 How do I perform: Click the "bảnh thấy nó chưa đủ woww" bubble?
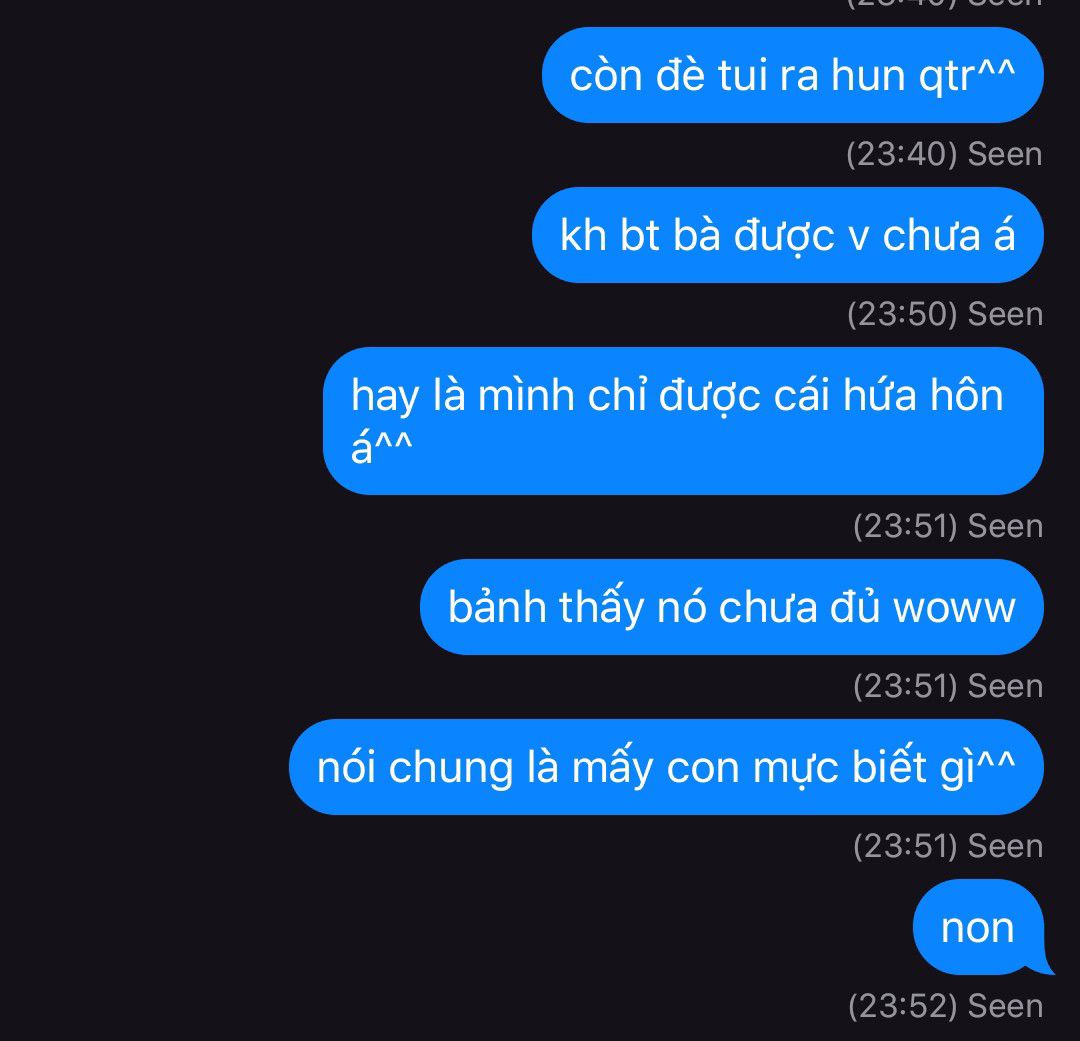(x=732, y=607)
